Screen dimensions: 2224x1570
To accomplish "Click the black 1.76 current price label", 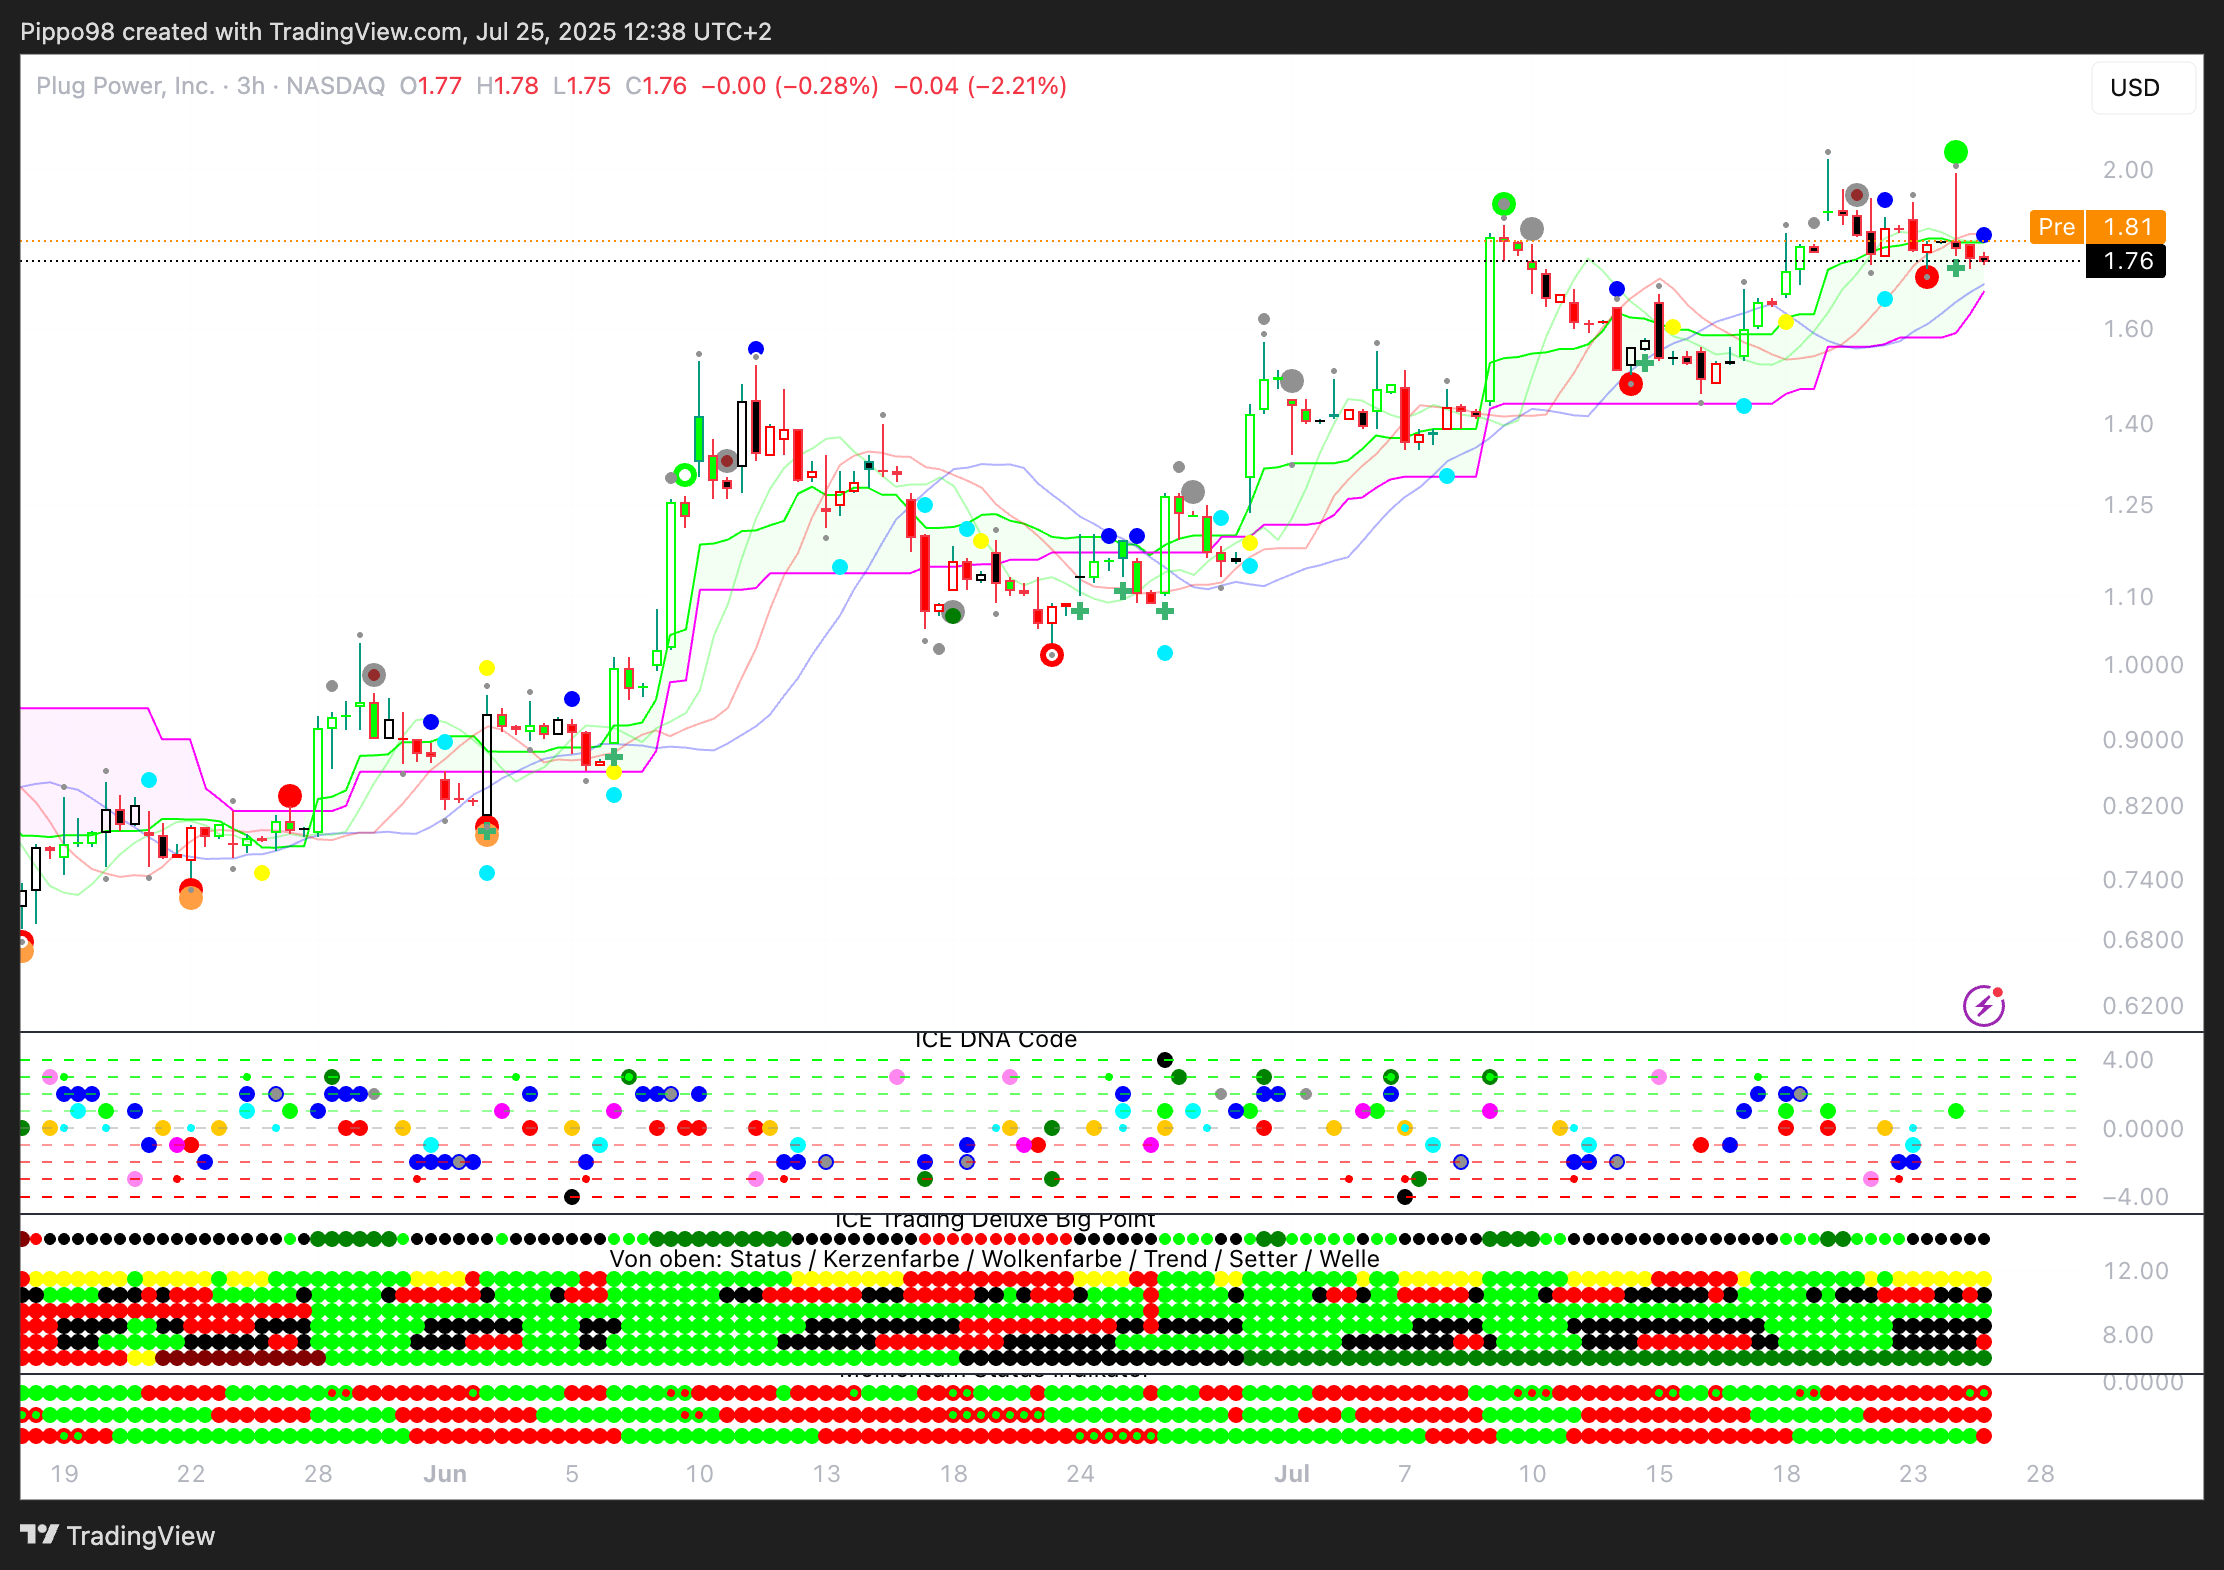I will pos(2126,261).
